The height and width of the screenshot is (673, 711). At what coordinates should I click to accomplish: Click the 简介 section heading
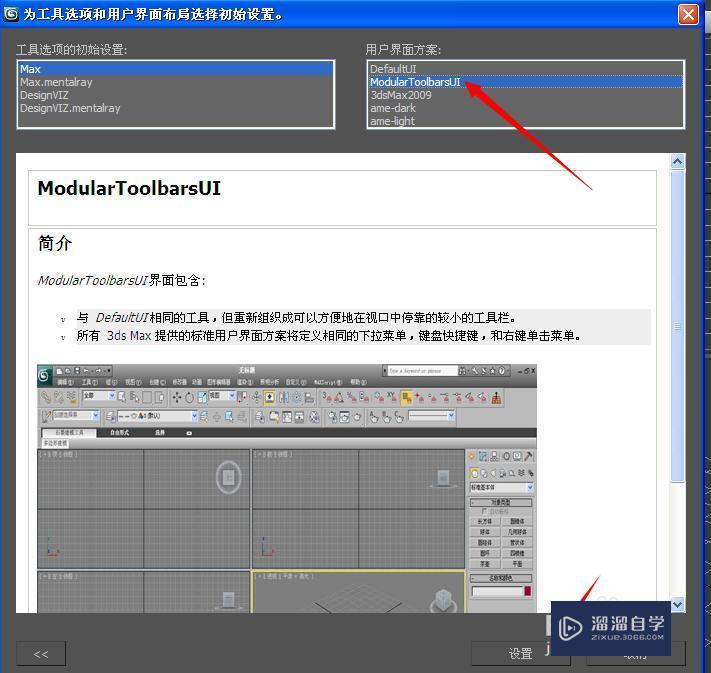click(55, 243)
